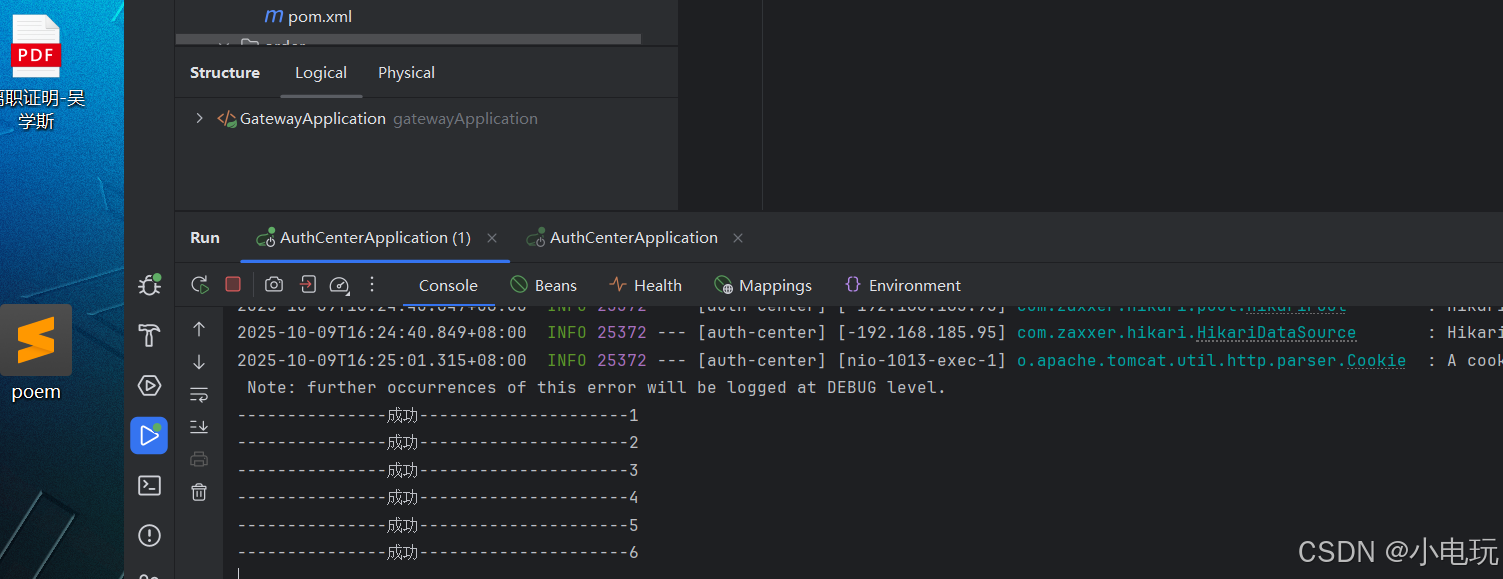Clear all console output with trash icon
The width and height of the screenshot is (1503, 579).
point(199,492)
